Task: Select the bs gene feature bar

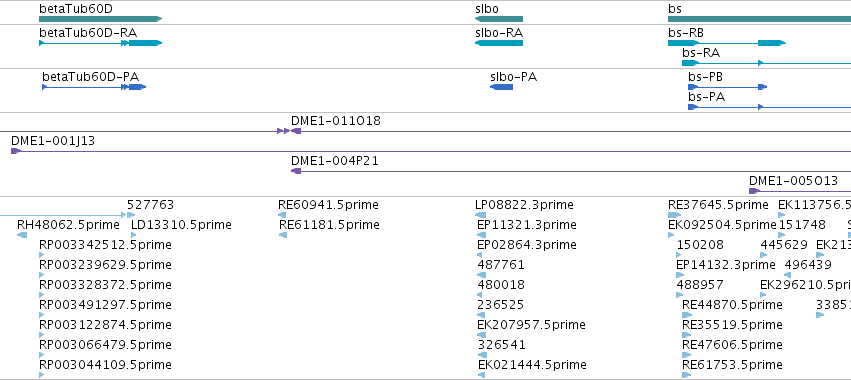Action: coord(759,19)
